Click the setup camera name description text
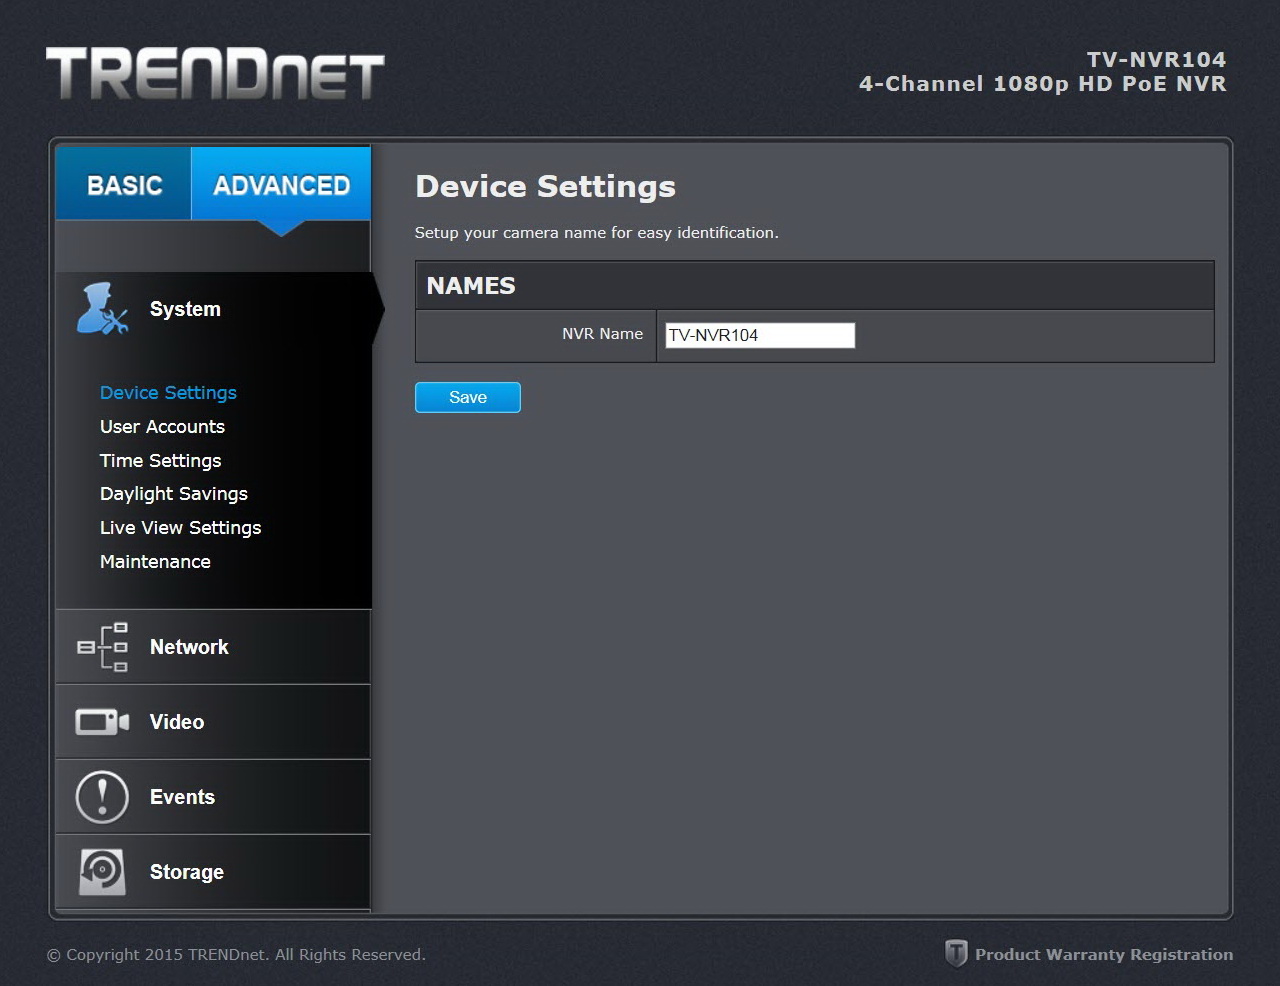The image size is (1280, 986). [x=596, y=233]
